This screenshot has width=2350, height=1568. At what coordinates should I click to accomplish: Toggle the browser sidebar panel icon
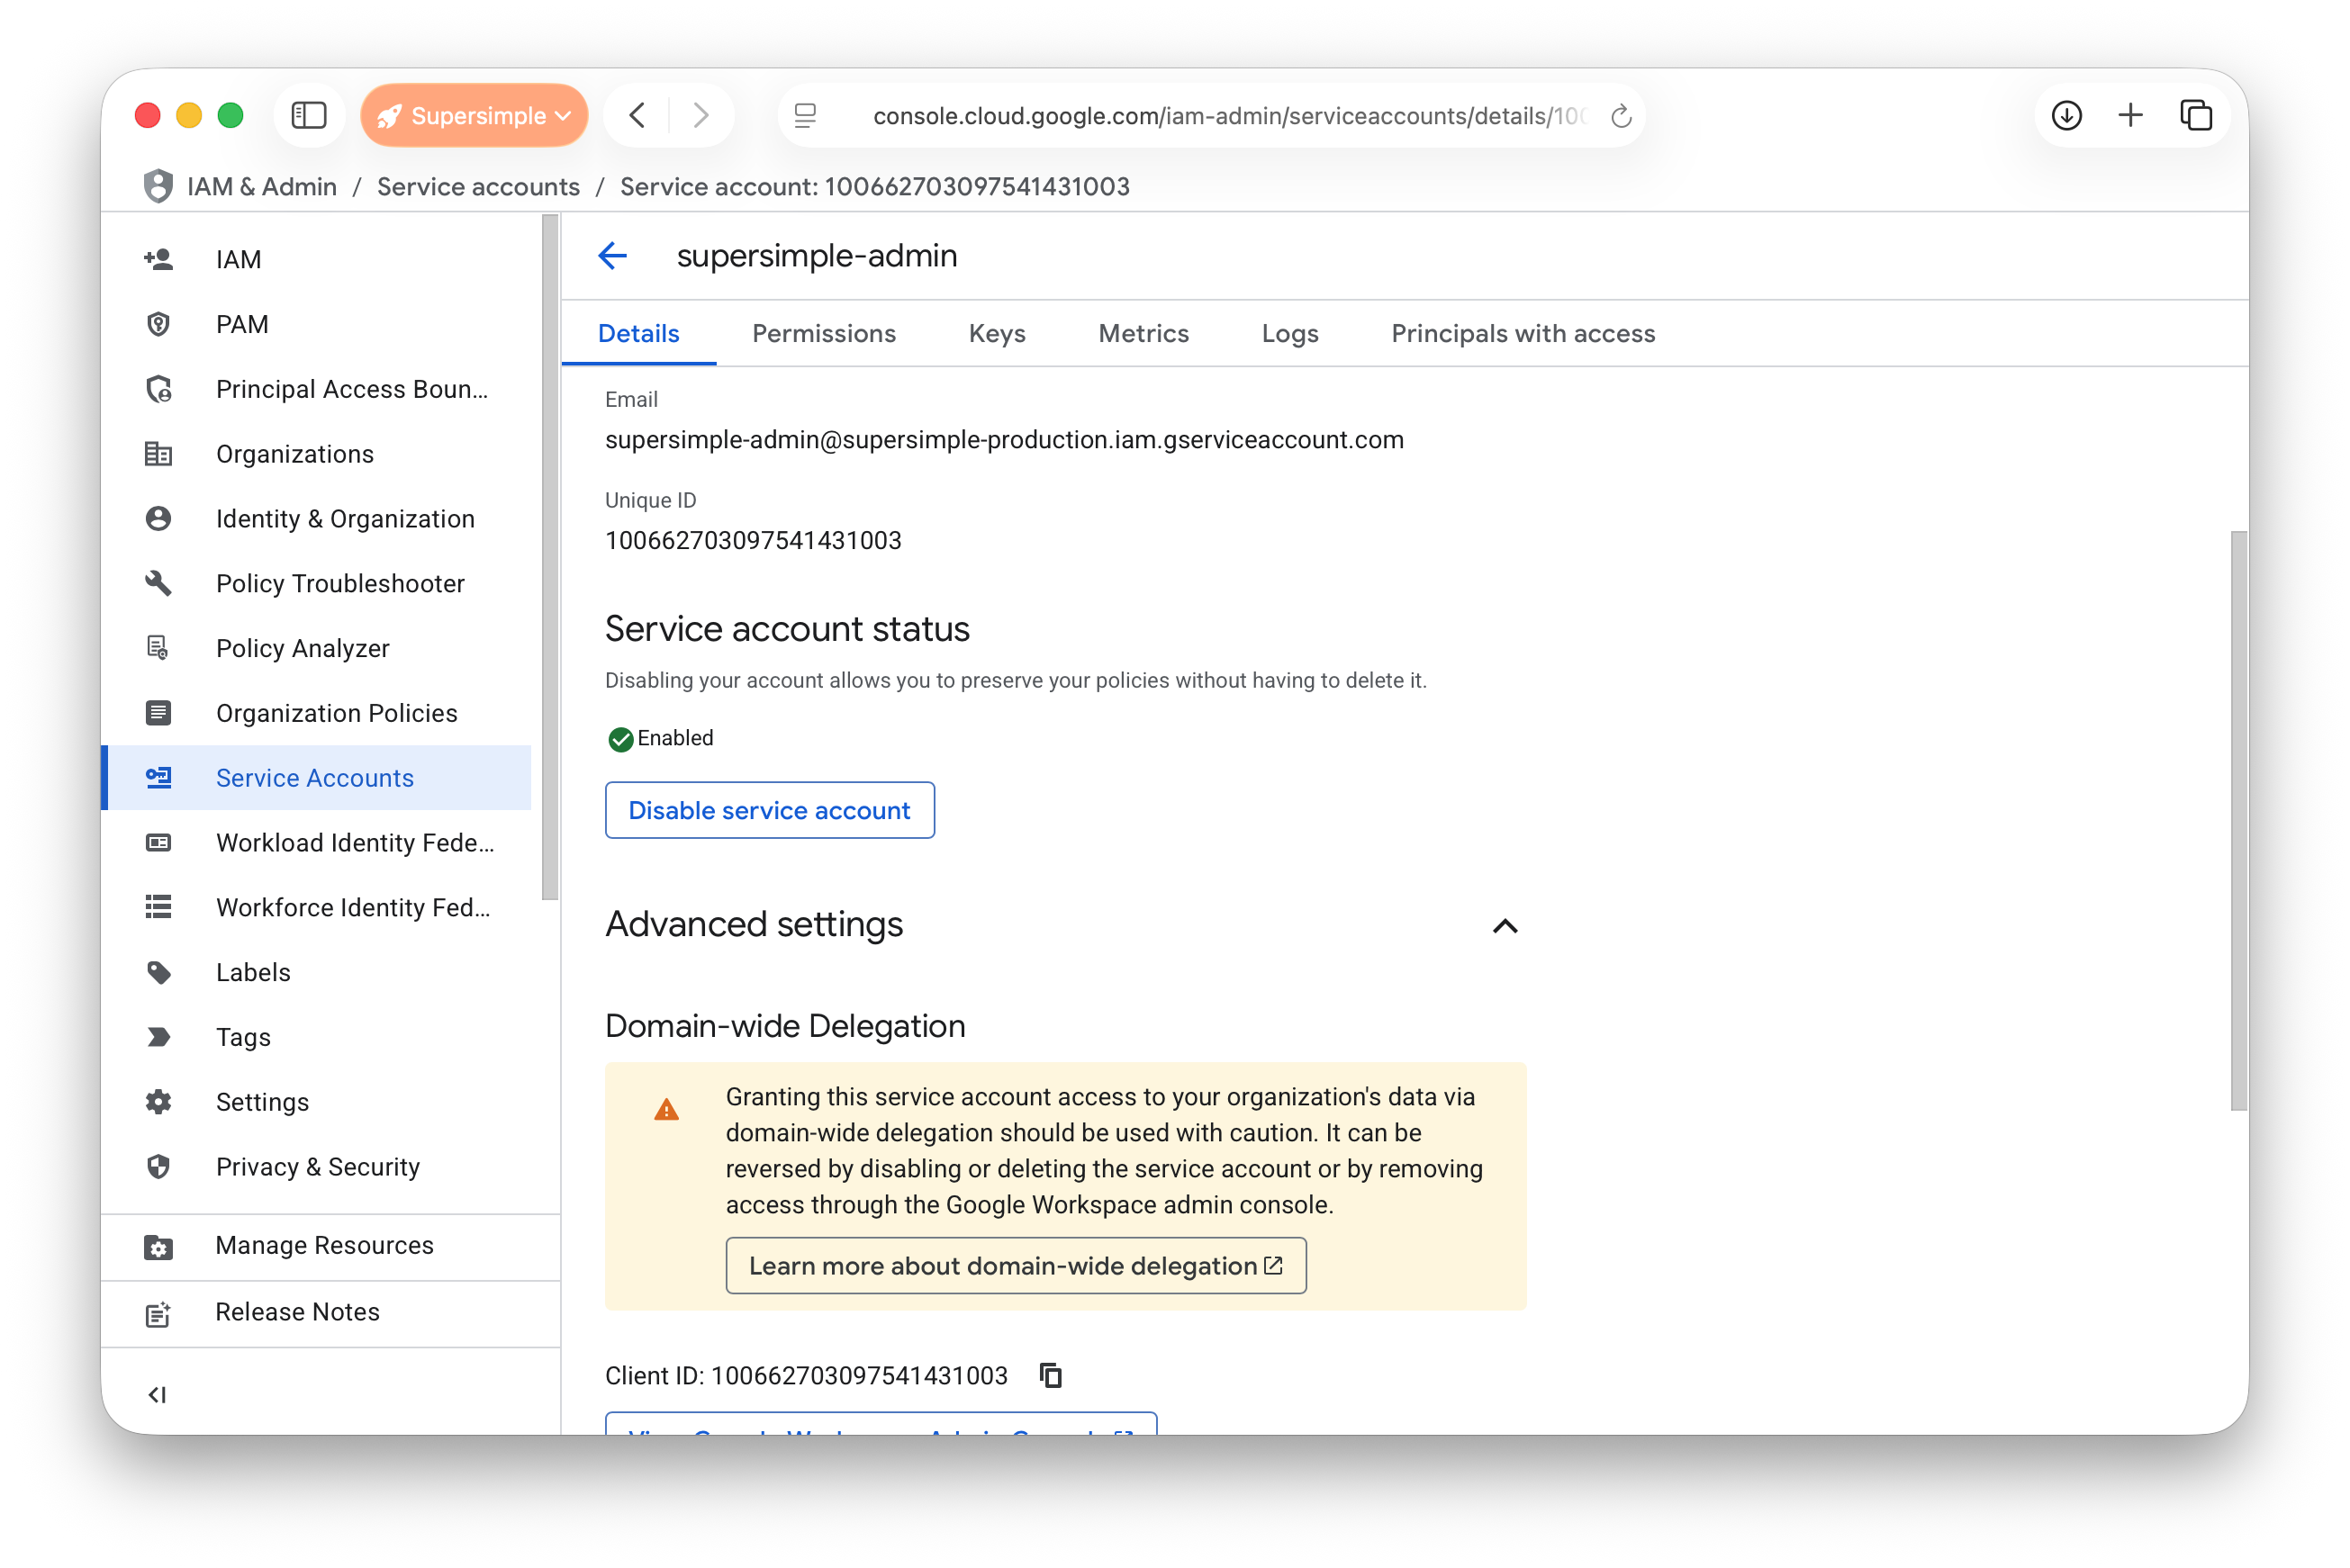(x=308, y=115)
